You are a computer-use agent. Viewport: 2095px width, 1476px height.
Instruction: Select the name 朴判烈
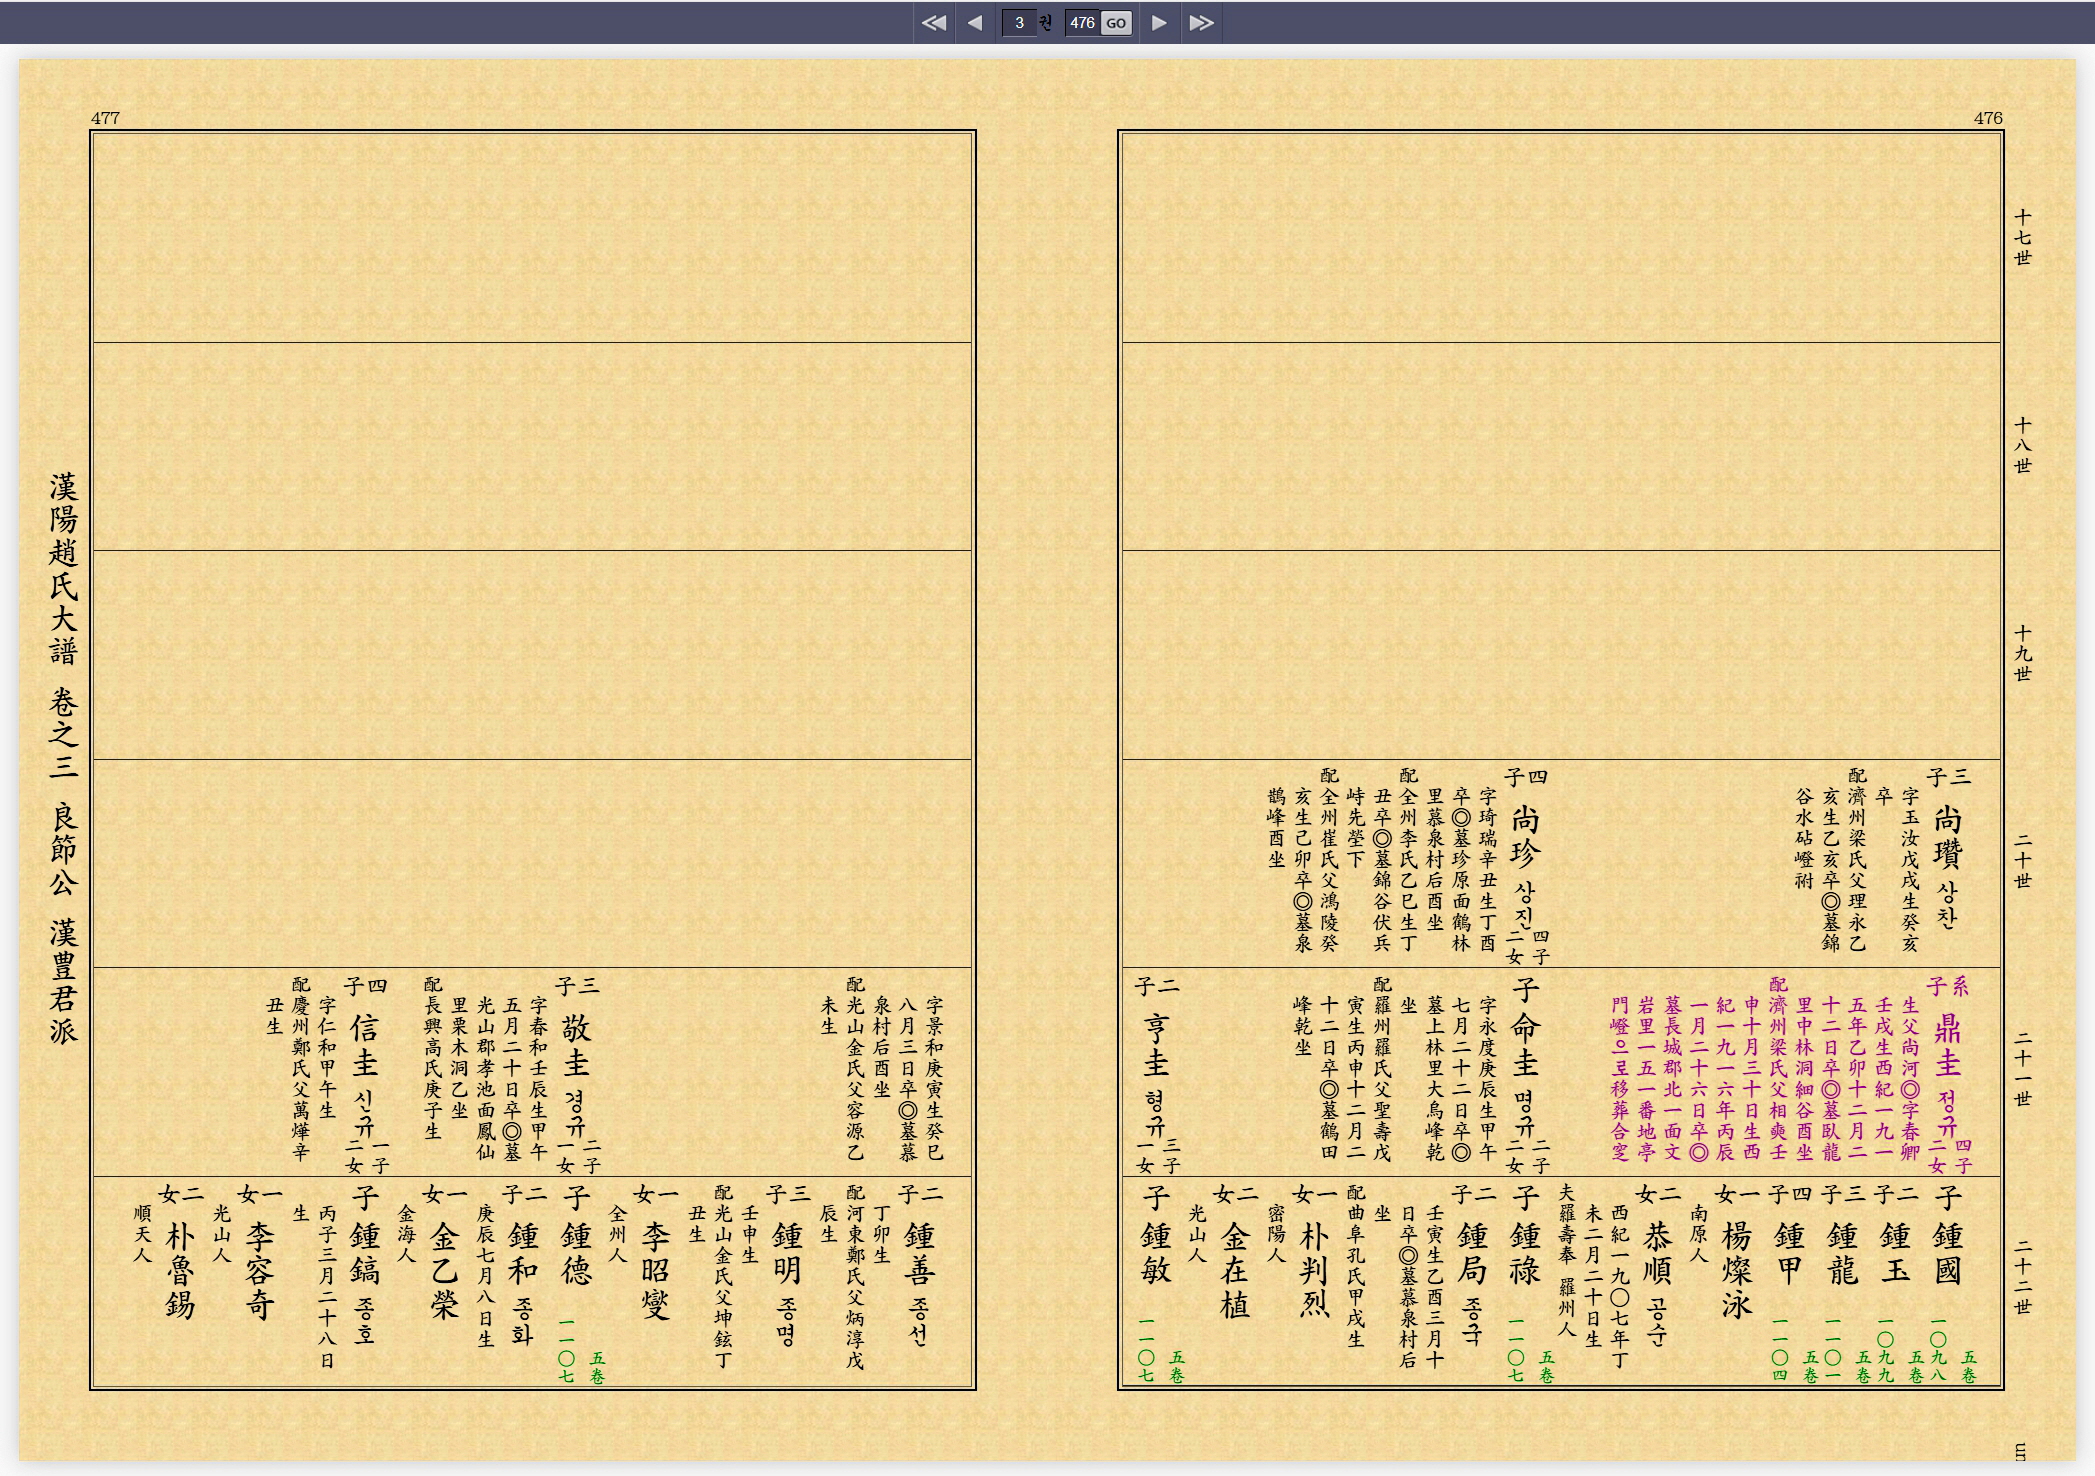pos(1313,1270)
